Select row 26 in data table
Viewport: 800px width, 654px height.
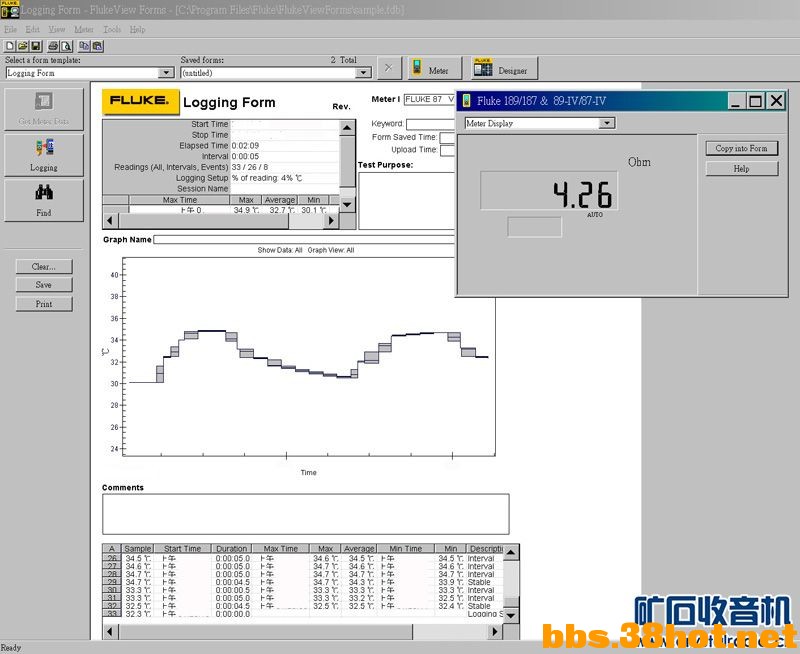pyautogui.click(x=112, y=558)
